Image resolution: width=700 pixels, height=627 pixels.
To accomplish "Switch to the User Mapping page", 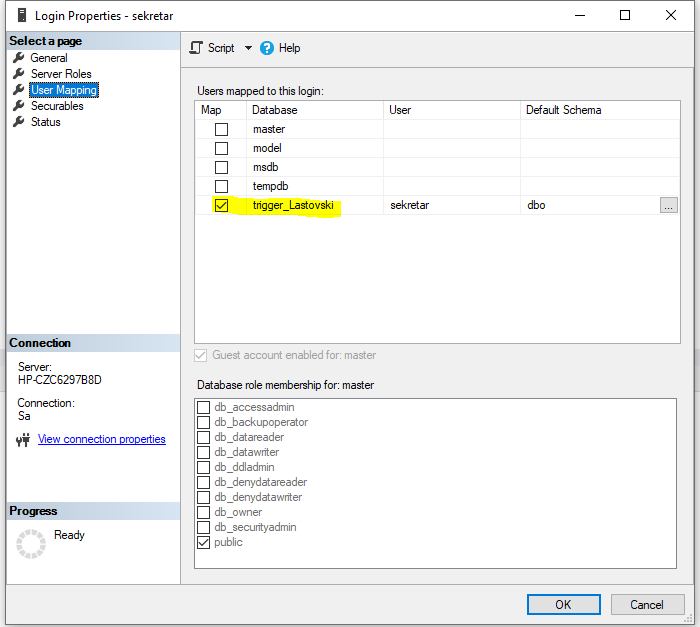I will (63, 90).
